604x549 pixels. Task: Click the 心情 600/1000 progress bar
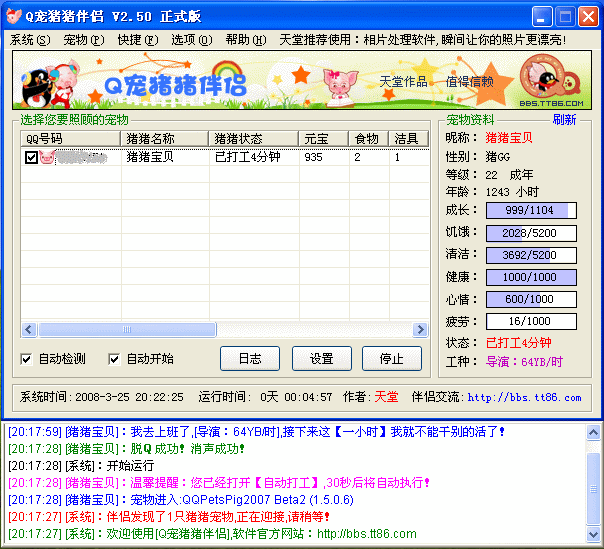click(x=531, y=299)
